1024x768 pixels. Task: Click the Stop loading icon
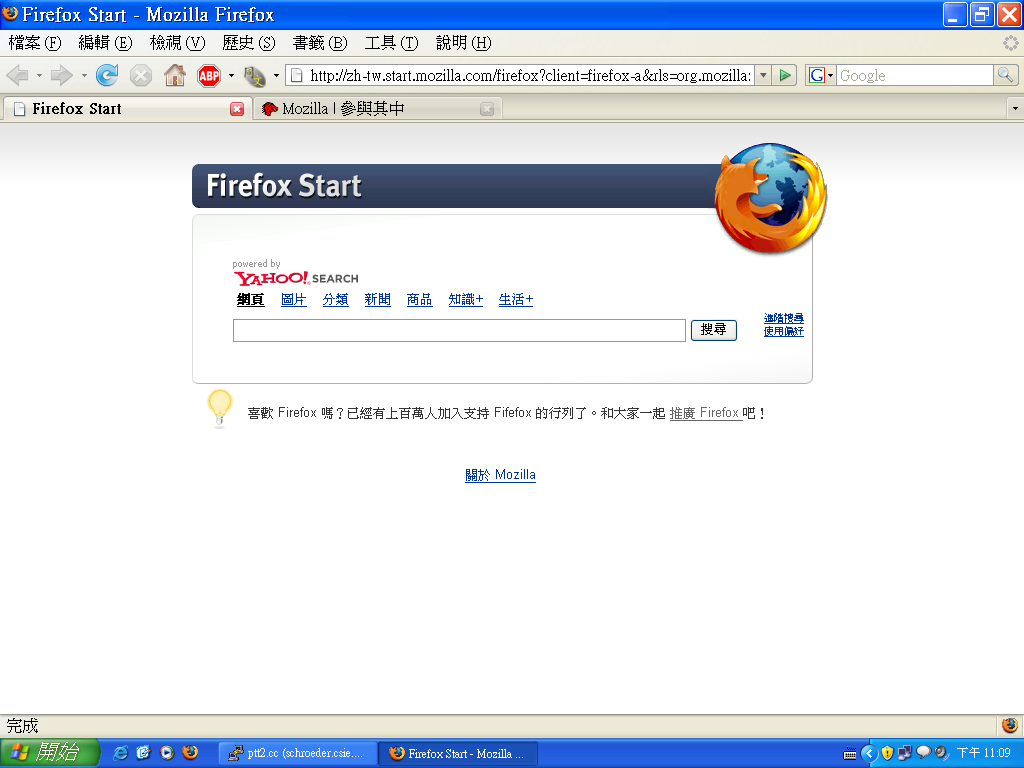pyautogui.click(x=140, y=76)
